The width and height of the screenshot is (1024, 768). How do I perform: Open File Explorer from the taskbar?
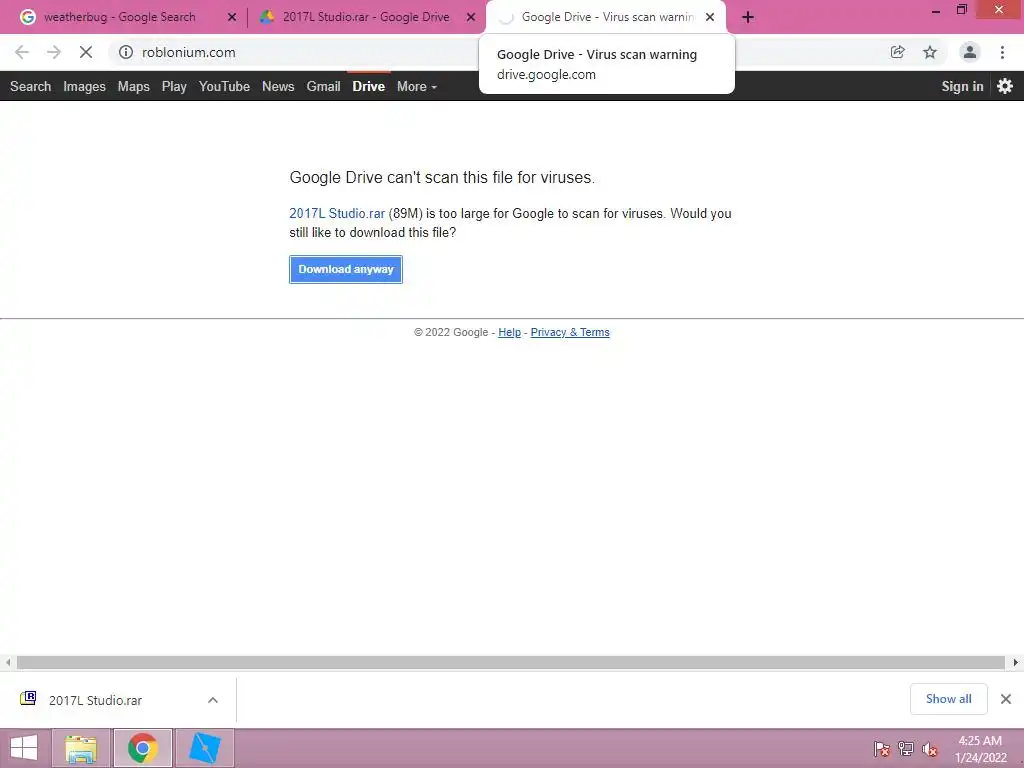(81, 748)
